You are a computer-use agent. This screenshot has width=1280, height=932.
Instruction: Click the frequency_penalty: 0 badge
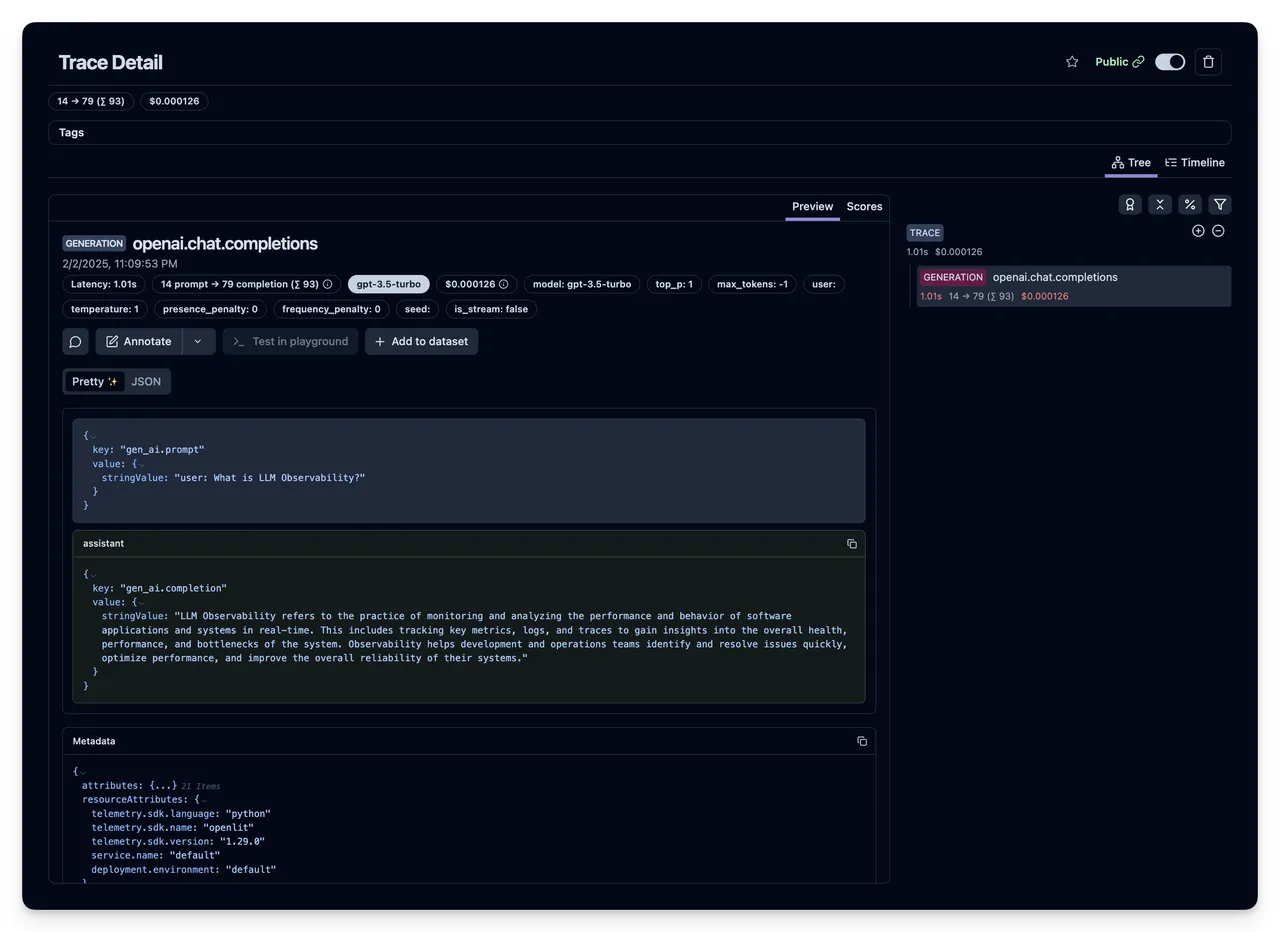point(331,309)
